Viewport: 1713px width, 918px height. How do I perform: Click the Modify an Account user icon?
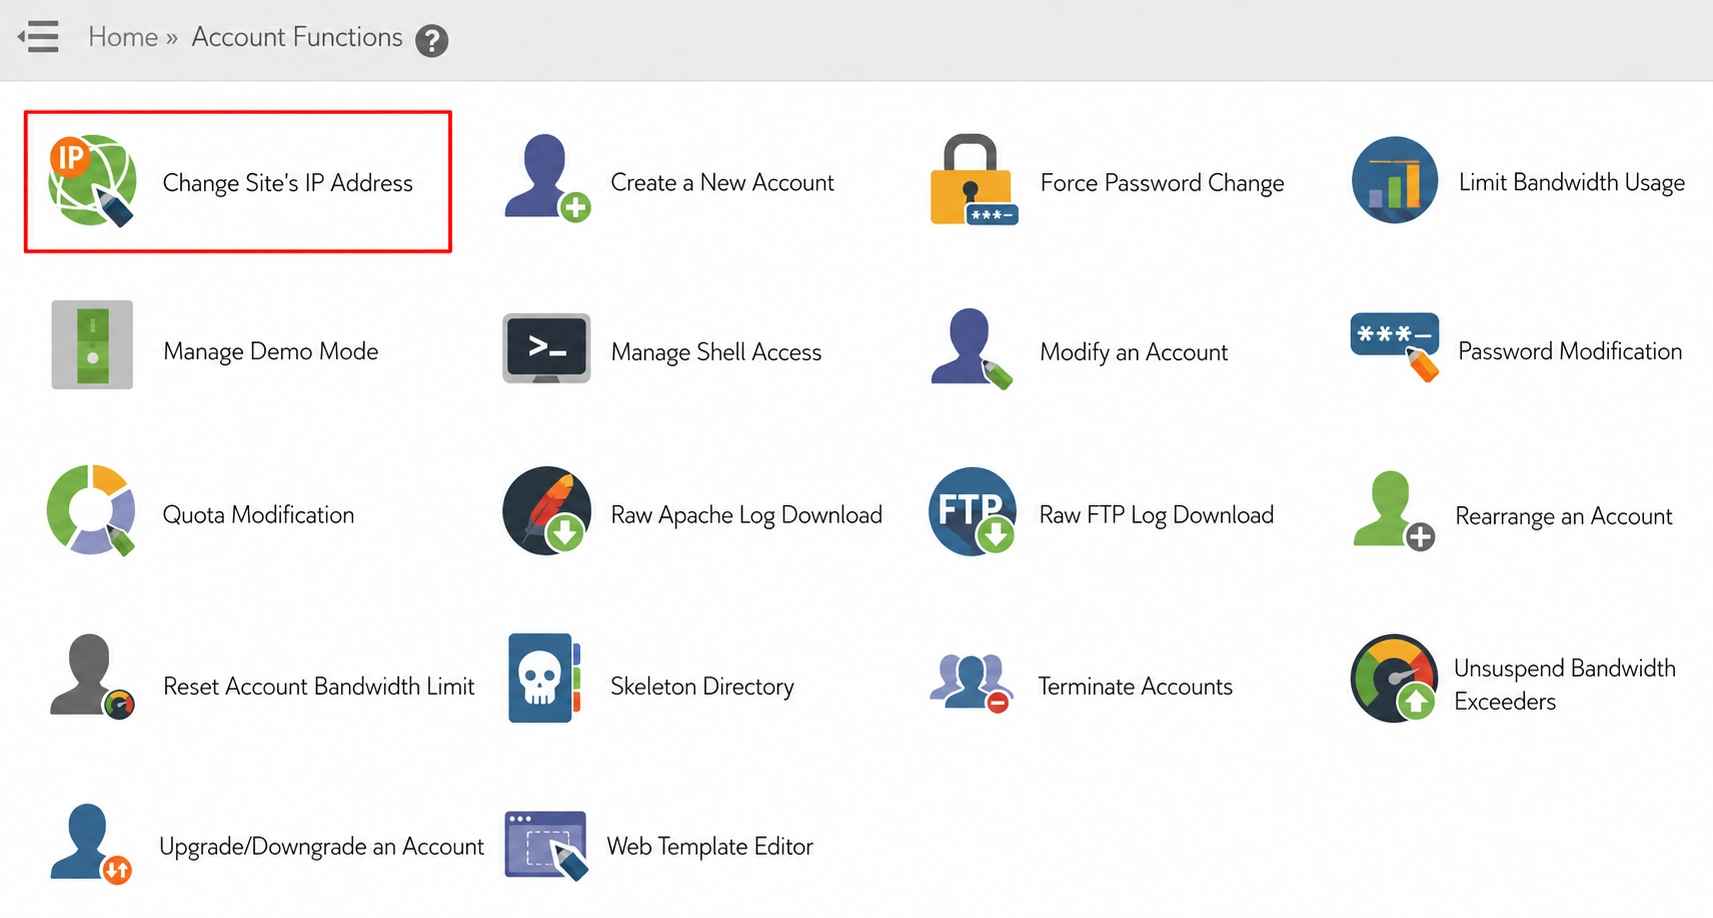[x=971, y=349]
